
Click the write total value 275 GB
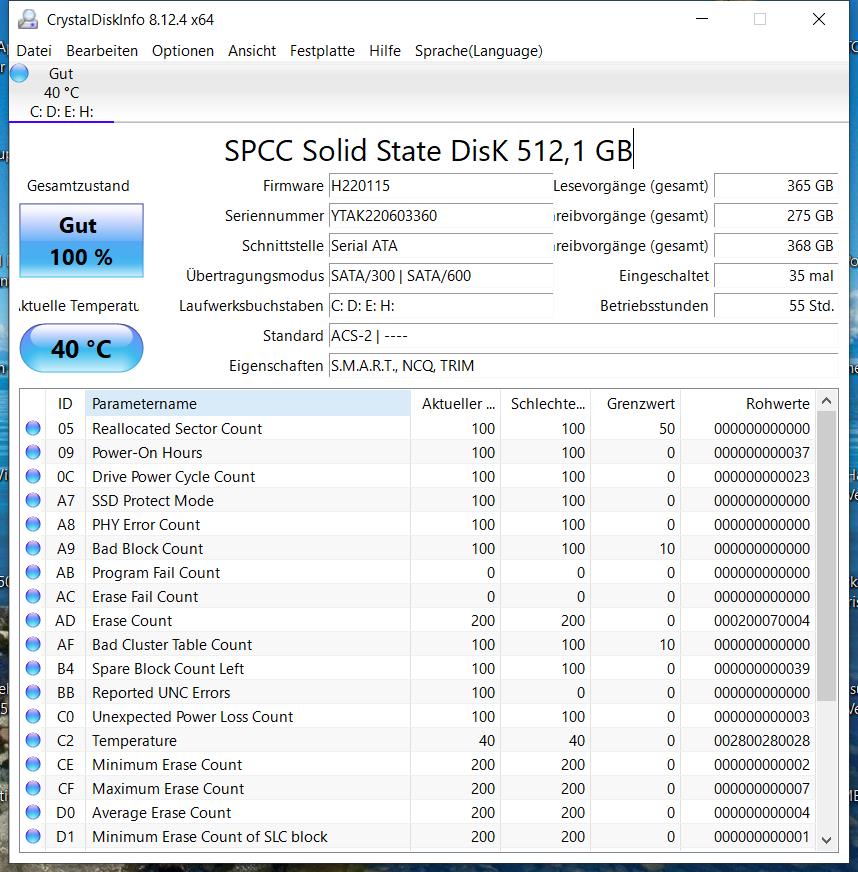point(776,216)
